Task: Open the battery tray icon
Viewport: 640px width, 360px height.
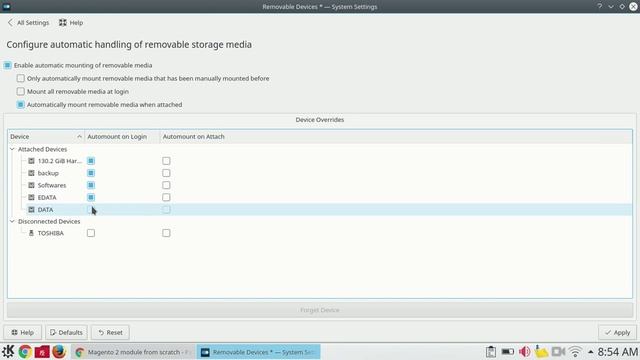Action: point(508,352)
